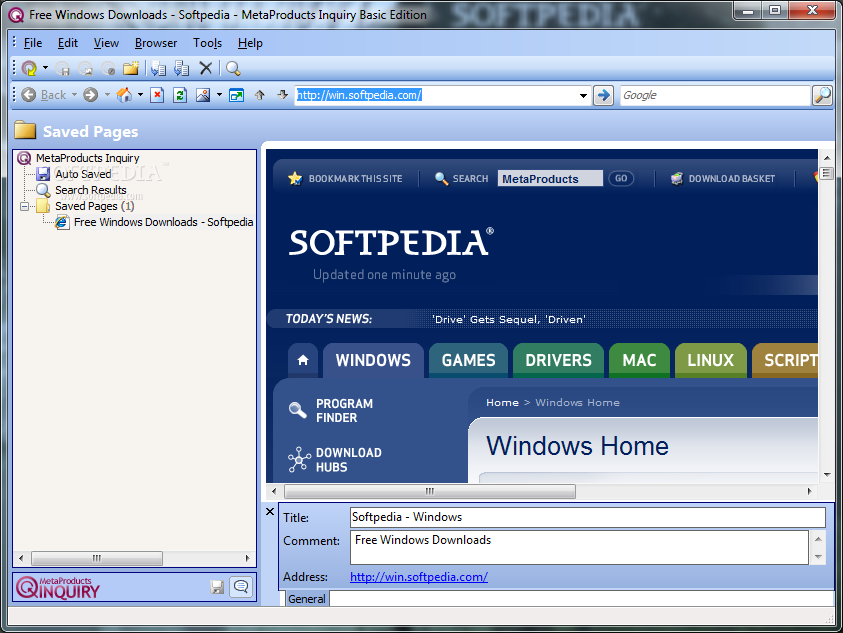Open dropdown arrow beside images icon
Screen dimensions: 843x633
[219, 95]
